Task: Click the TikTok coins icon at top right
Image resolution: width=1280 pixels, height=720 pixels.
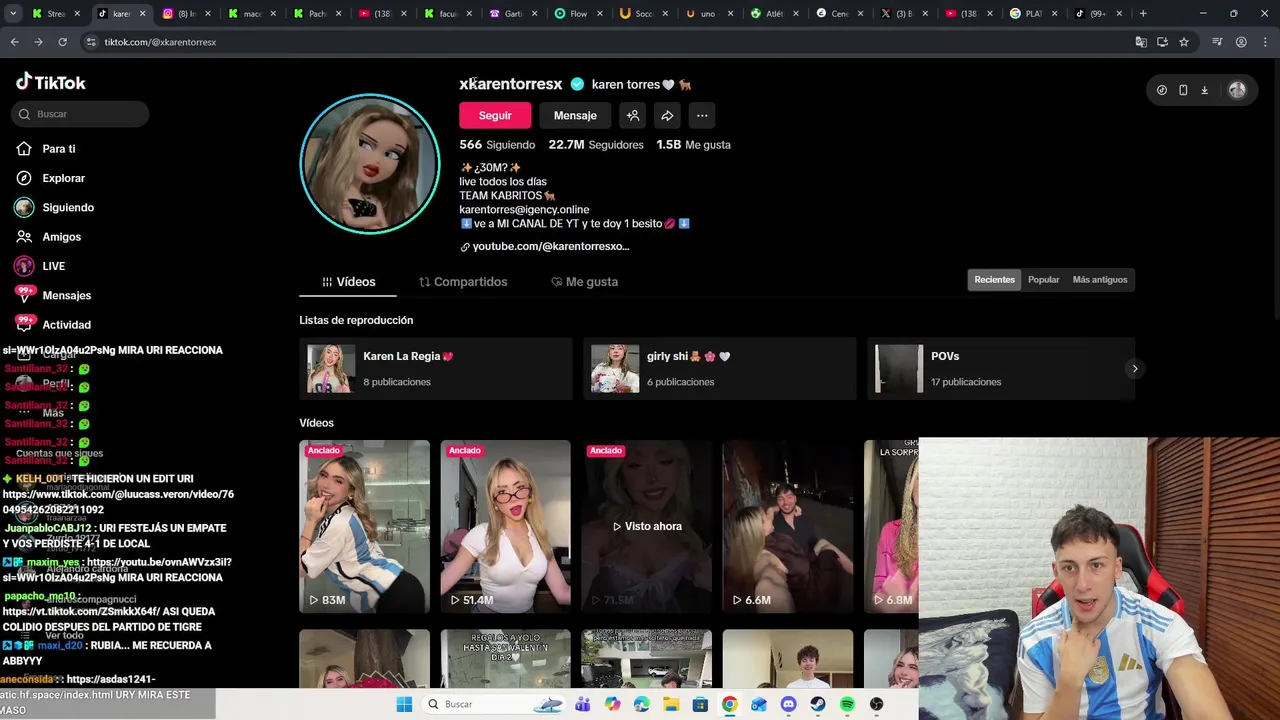Action: click(x=1161, y=90)
